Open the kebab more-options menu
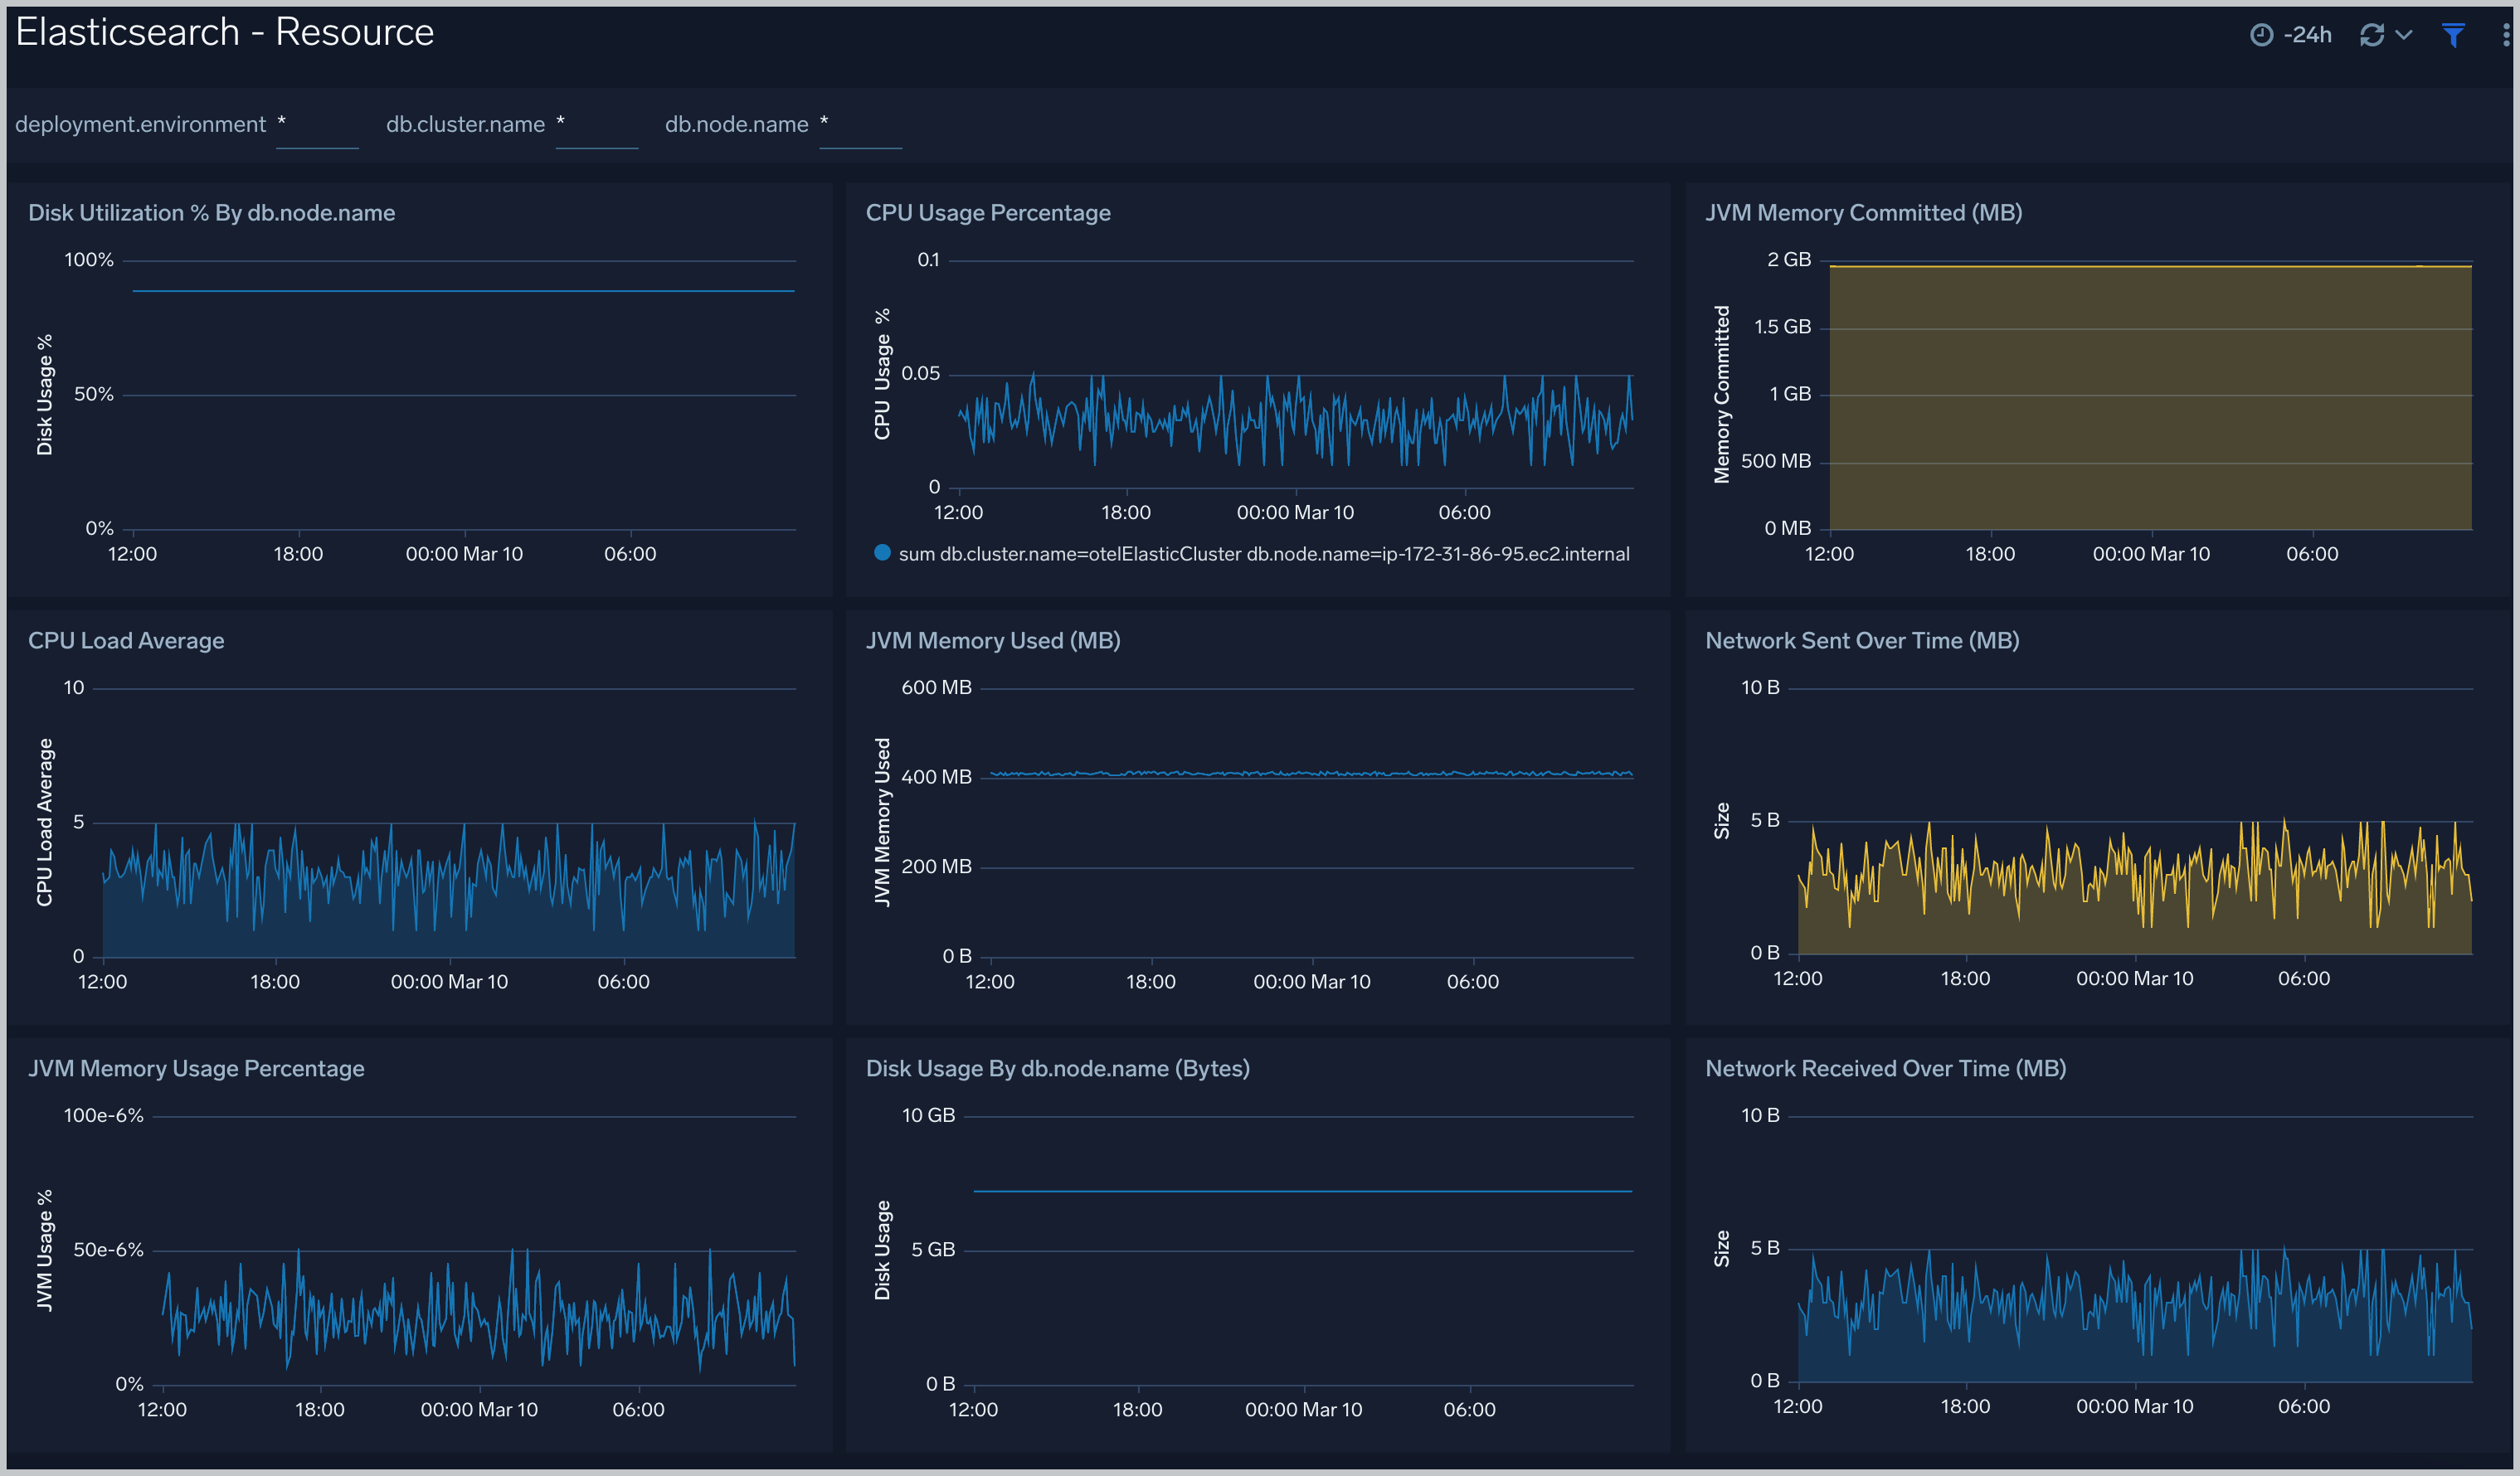 tap(2505, 35)
